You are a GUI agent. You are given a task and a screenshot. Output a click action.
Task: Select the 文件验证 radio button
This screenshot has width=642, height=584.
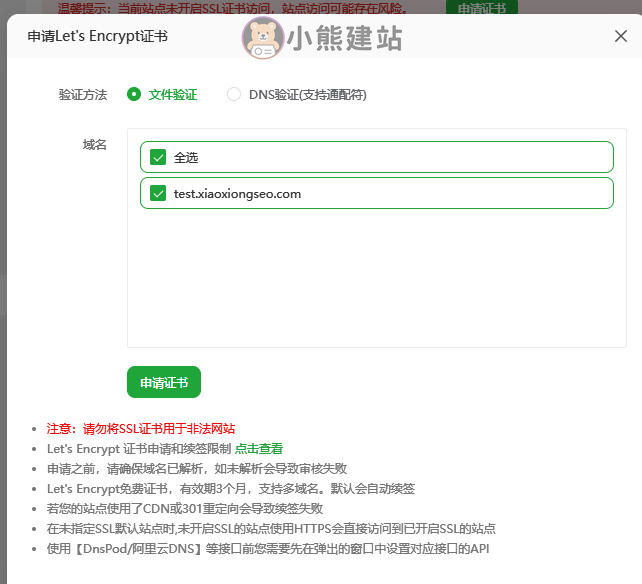[134, 95]
